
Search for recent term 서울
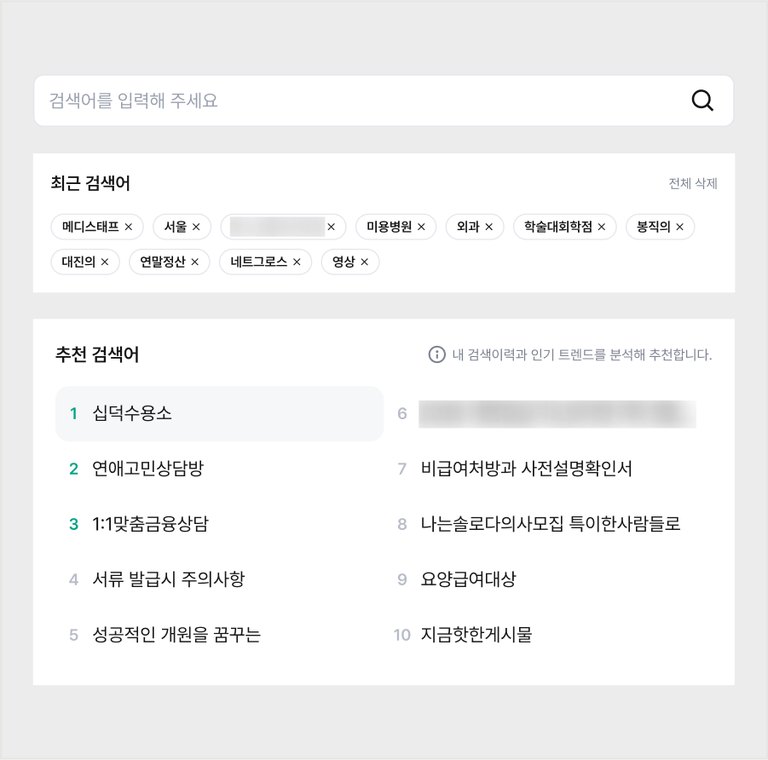coord(175,227)
